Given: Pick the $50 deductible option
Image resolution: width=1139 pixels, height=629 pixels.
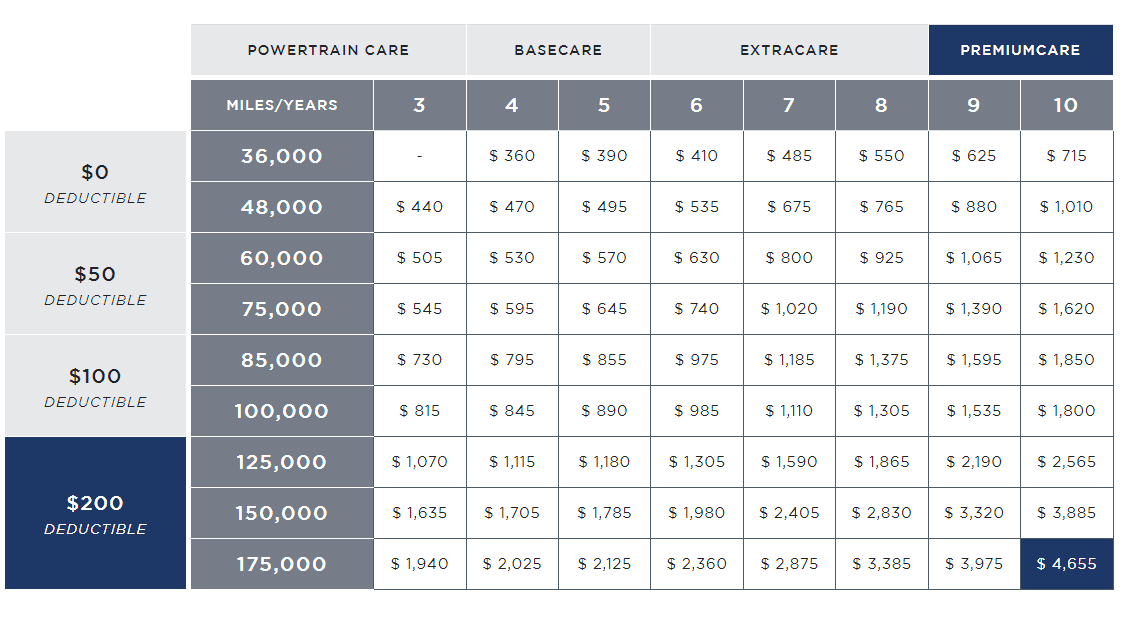Looking at the screenshot, I should [95, 284].
